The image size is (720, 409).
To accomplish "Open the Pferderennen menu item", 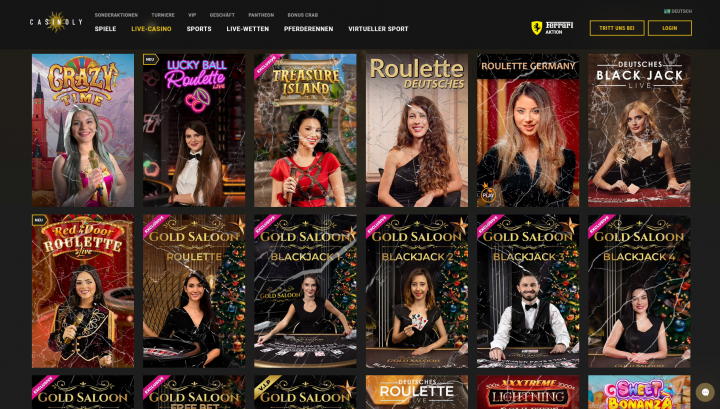I will point(308,29).
